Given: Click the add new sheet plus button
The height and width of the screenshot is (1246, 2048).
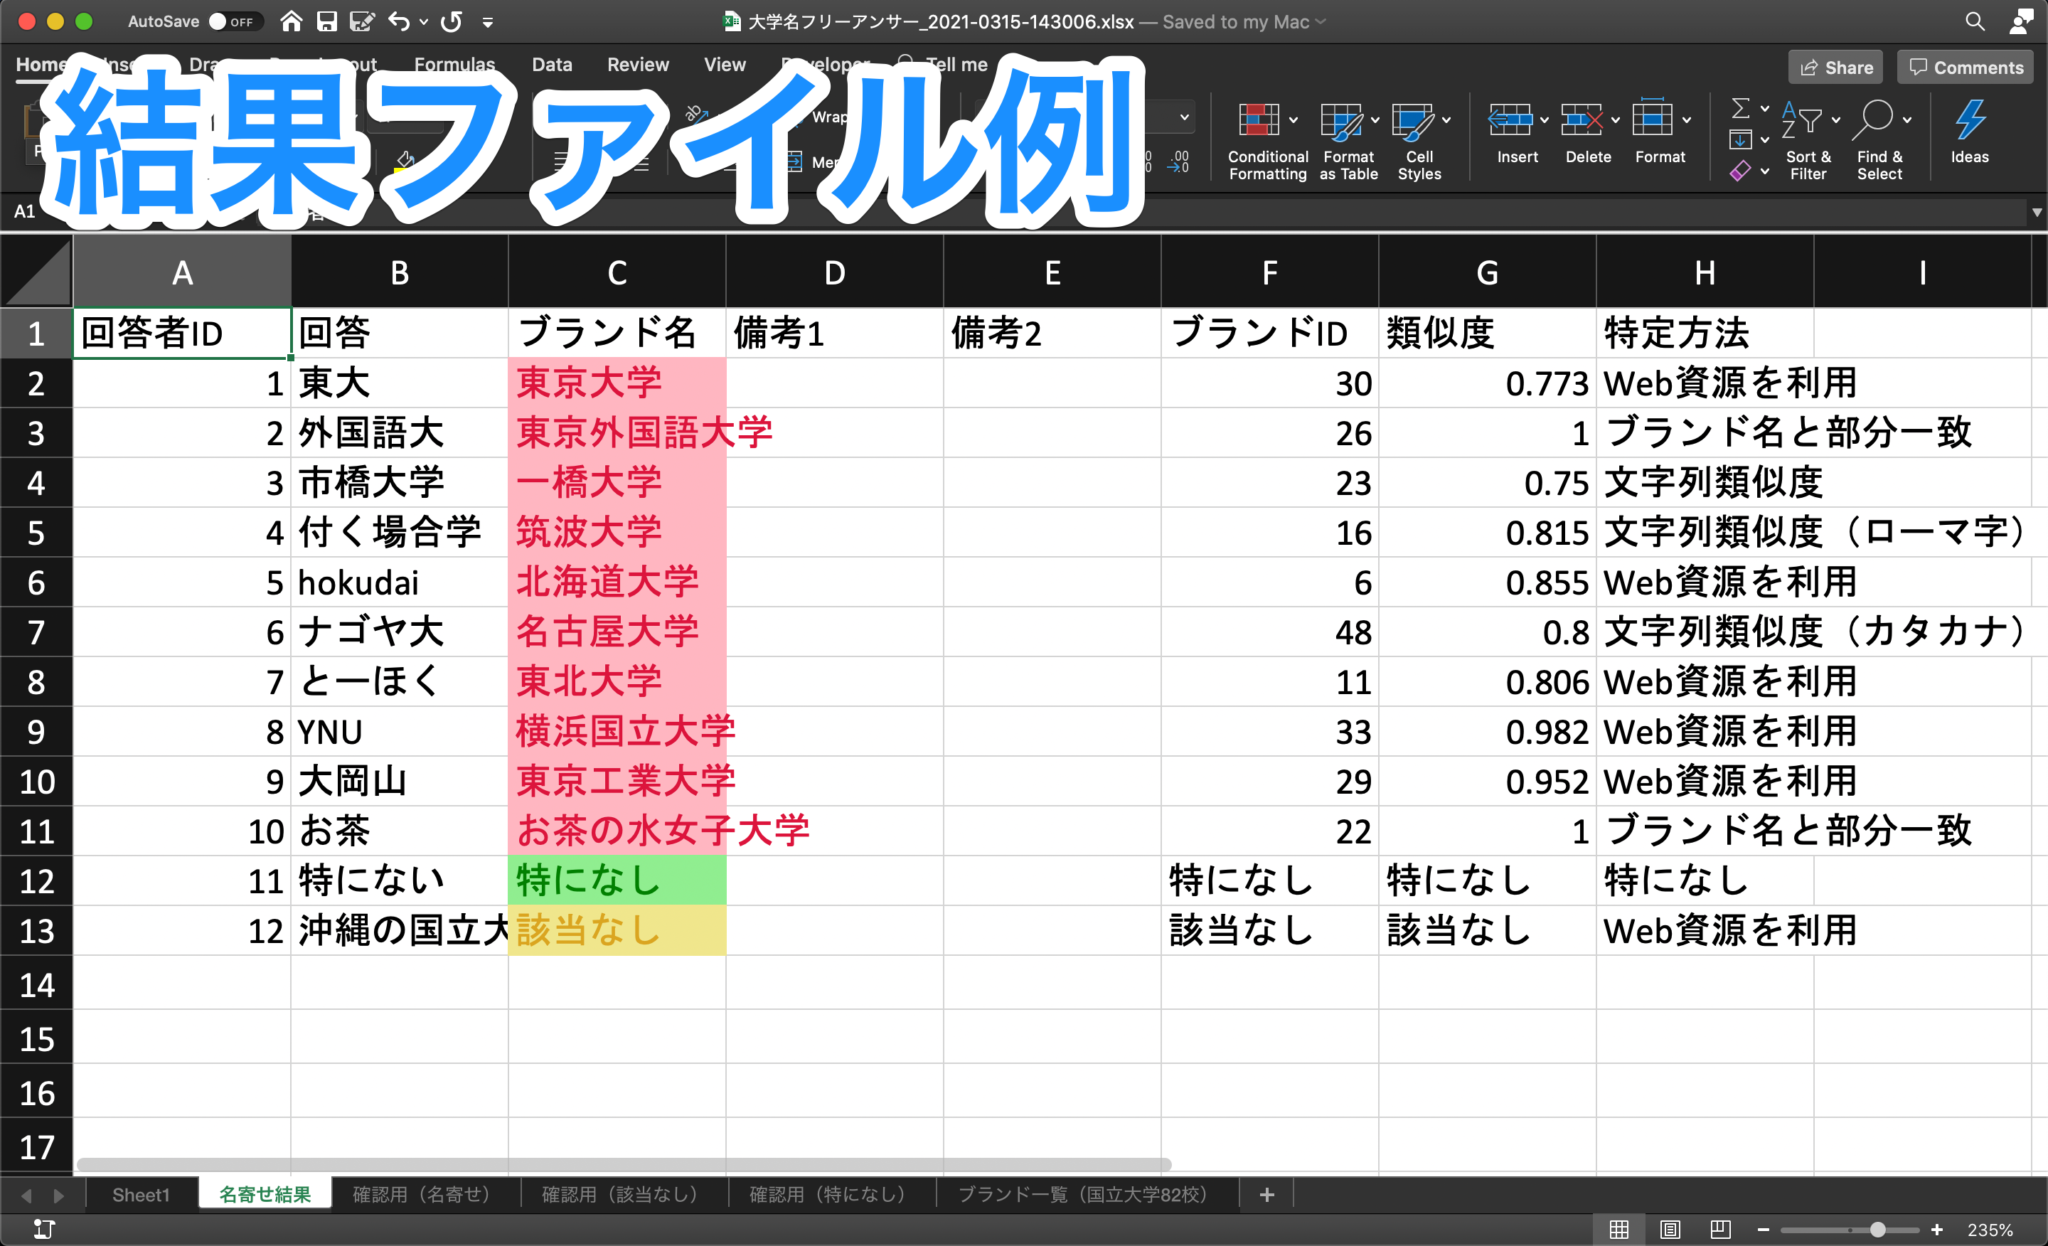Looking at the screenshot, I should point(1267,1195).
